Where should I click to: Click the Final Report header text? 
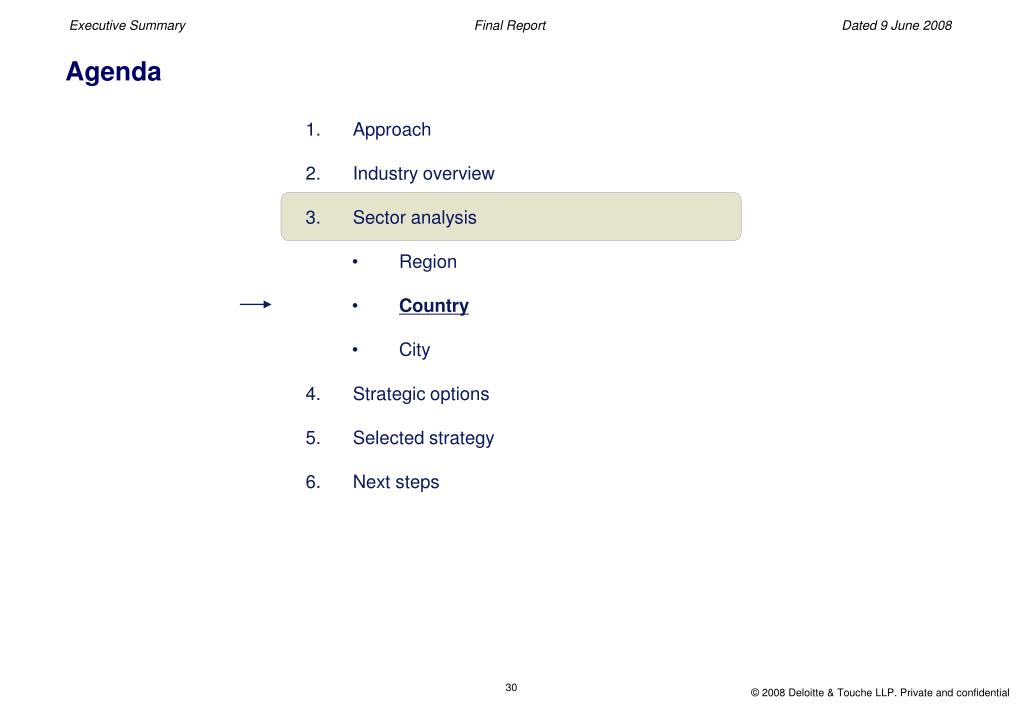[510, 25]
